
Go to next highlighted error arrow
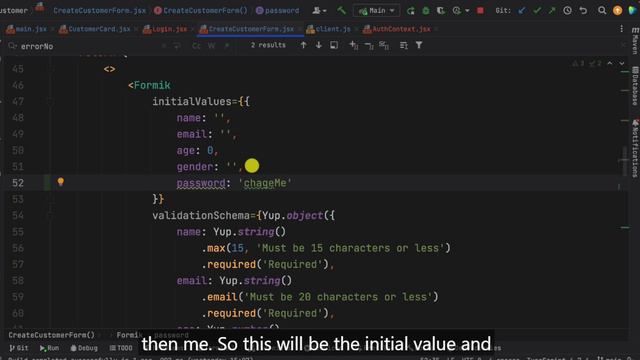click(622, 63)
